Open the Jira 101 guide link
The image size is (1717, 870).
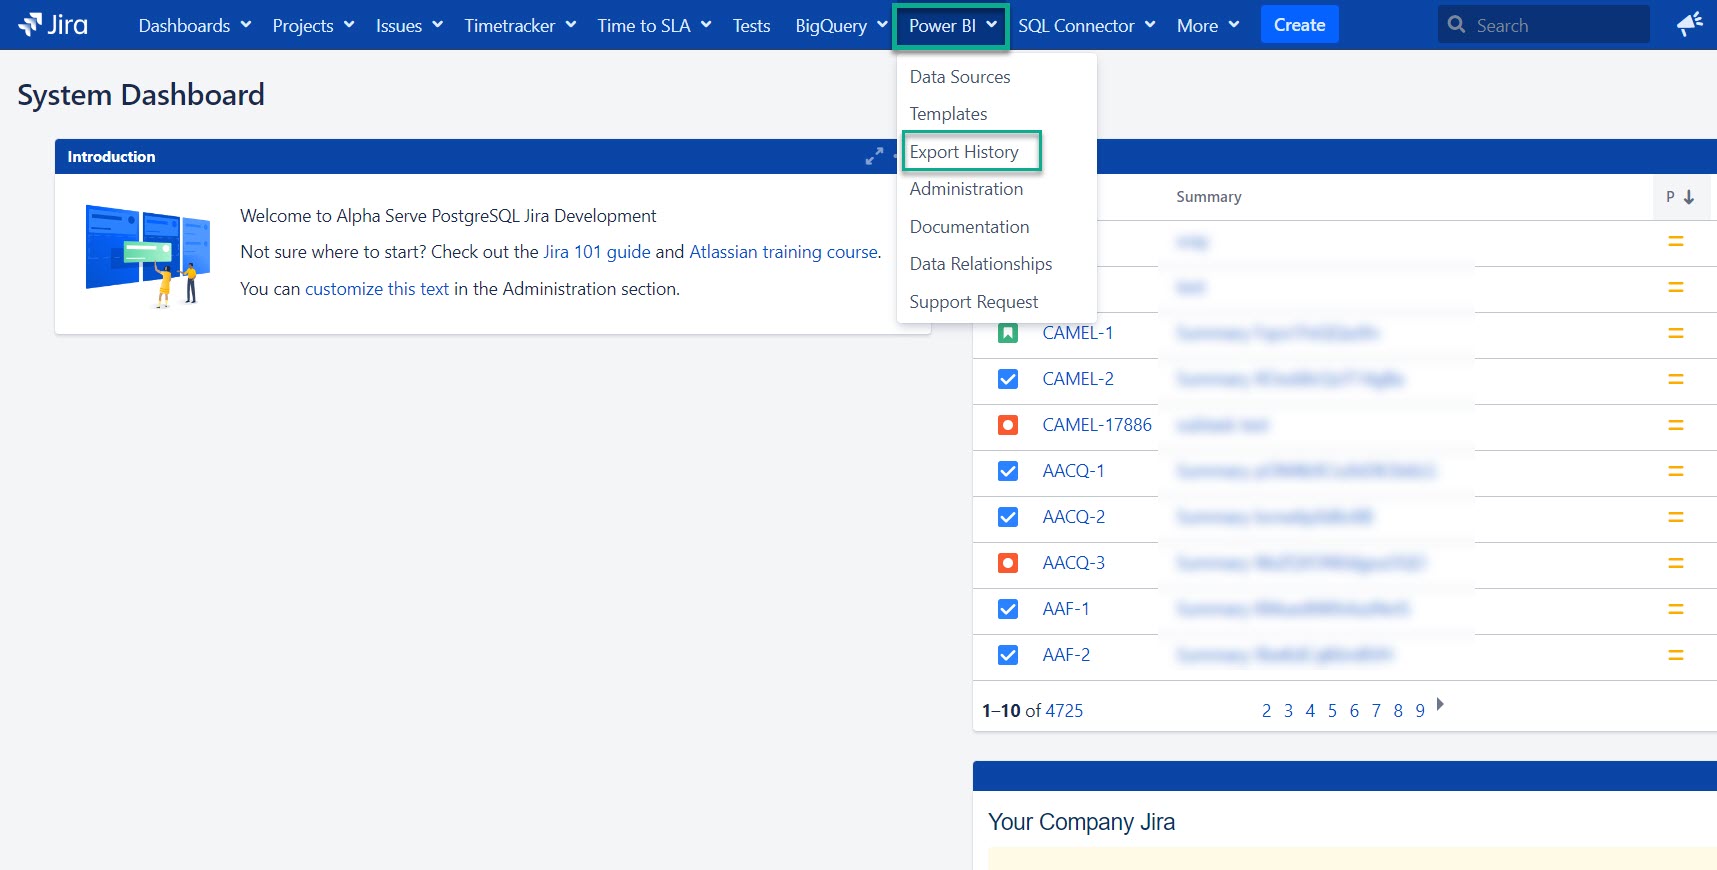[596, 252]
